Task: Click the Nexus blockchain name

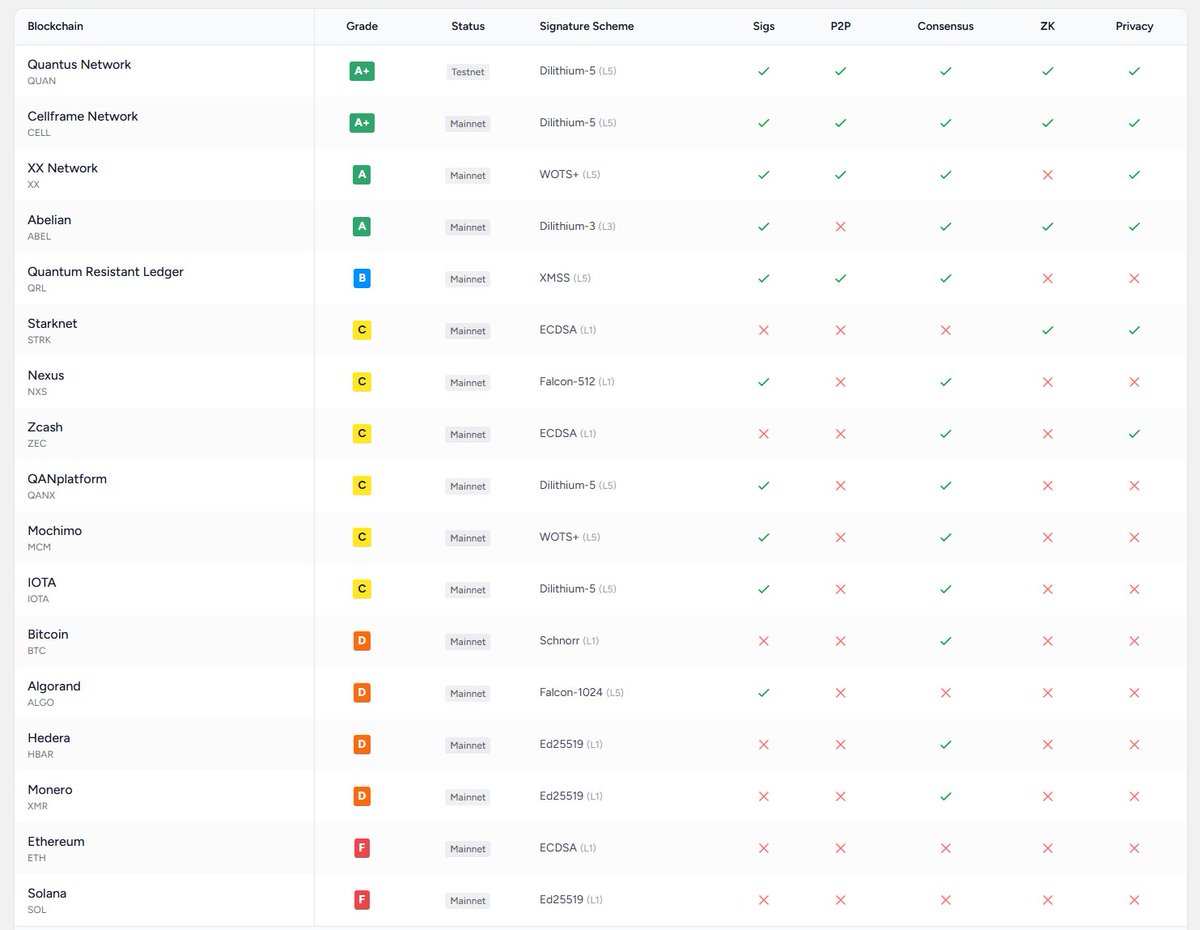Action: pyautogui.click(x=46, y=375)
